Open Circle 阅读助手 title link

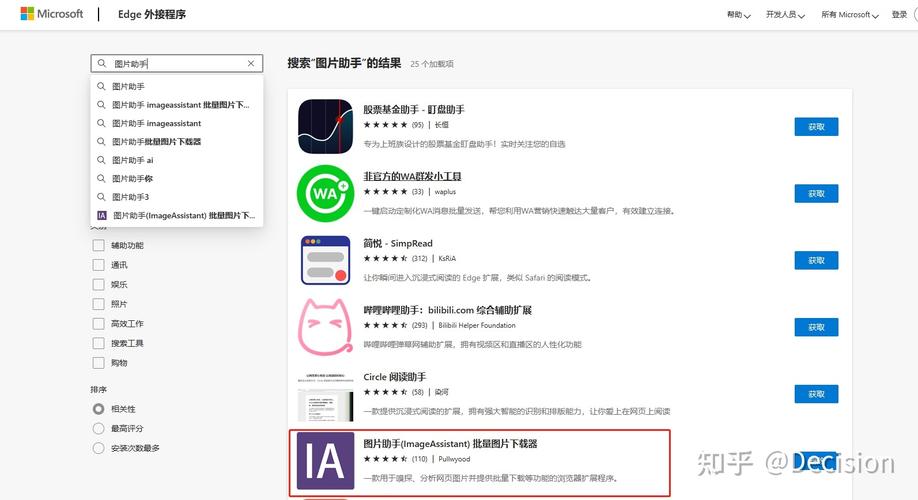395,376
